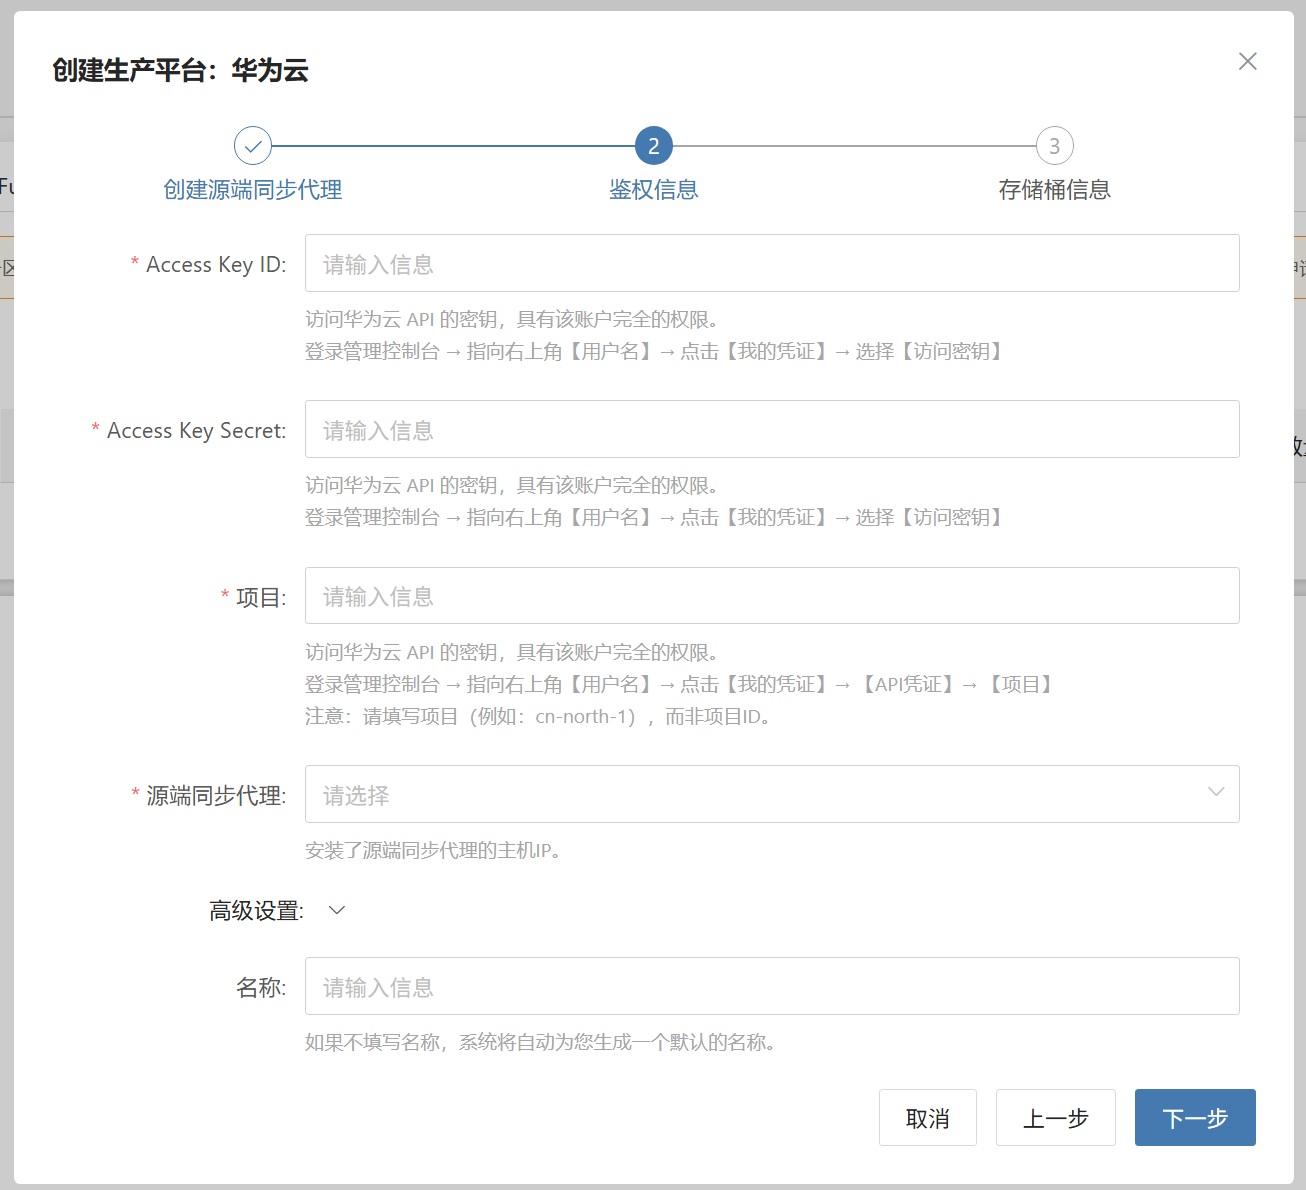The image size is (1306, 1190).
Task: Focus the Access Key ID input field
Action: pos(770,264)
